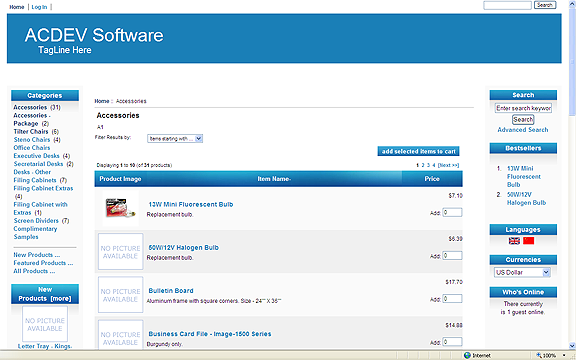Viewport: 576px width, 360px height.
Task: Click the Home link in top navigation
Action: (x=17, y=7)
